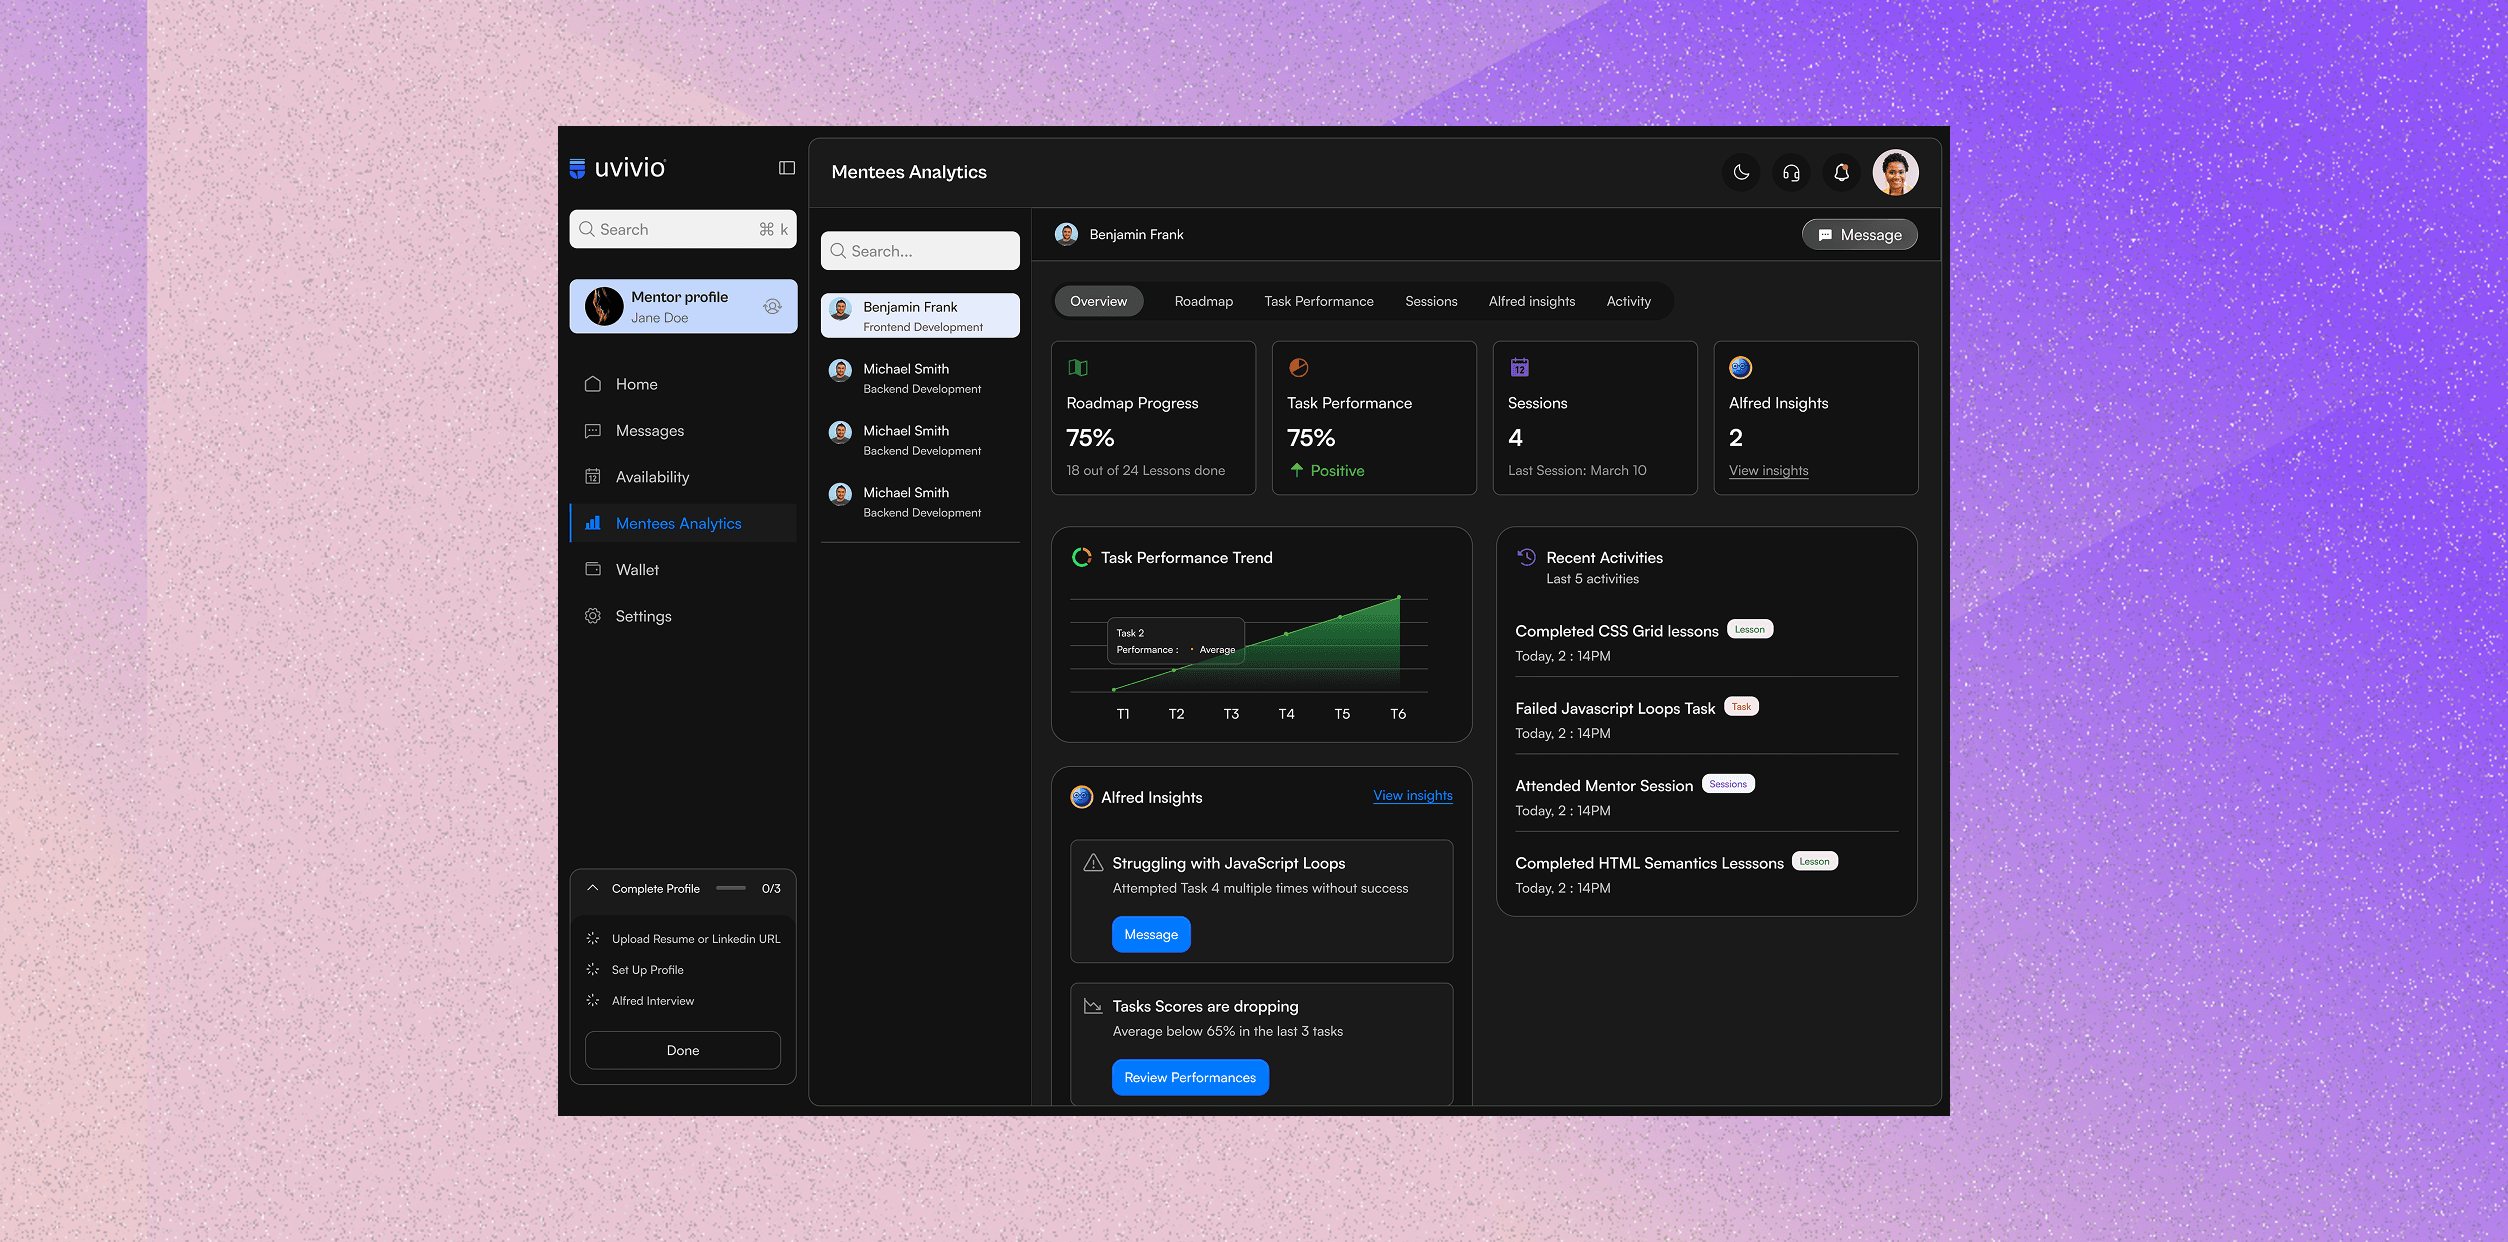Click the T6 data point on chart

(1398, 597)
